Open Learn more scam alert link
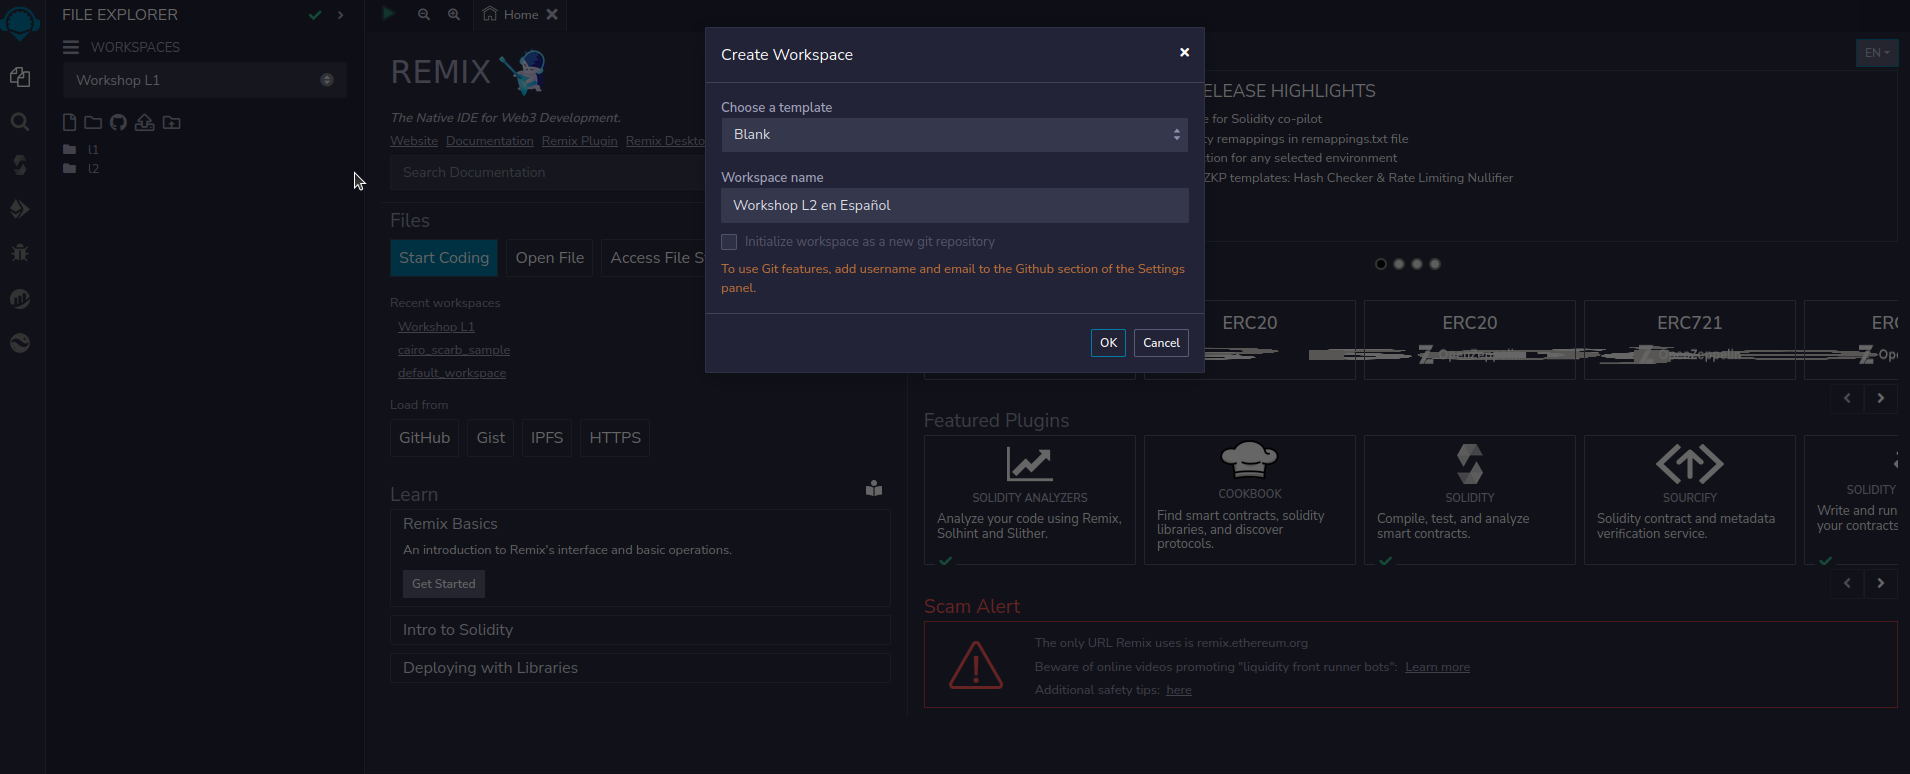This screenshot has width=1910, height=774. coord(1437,667)
